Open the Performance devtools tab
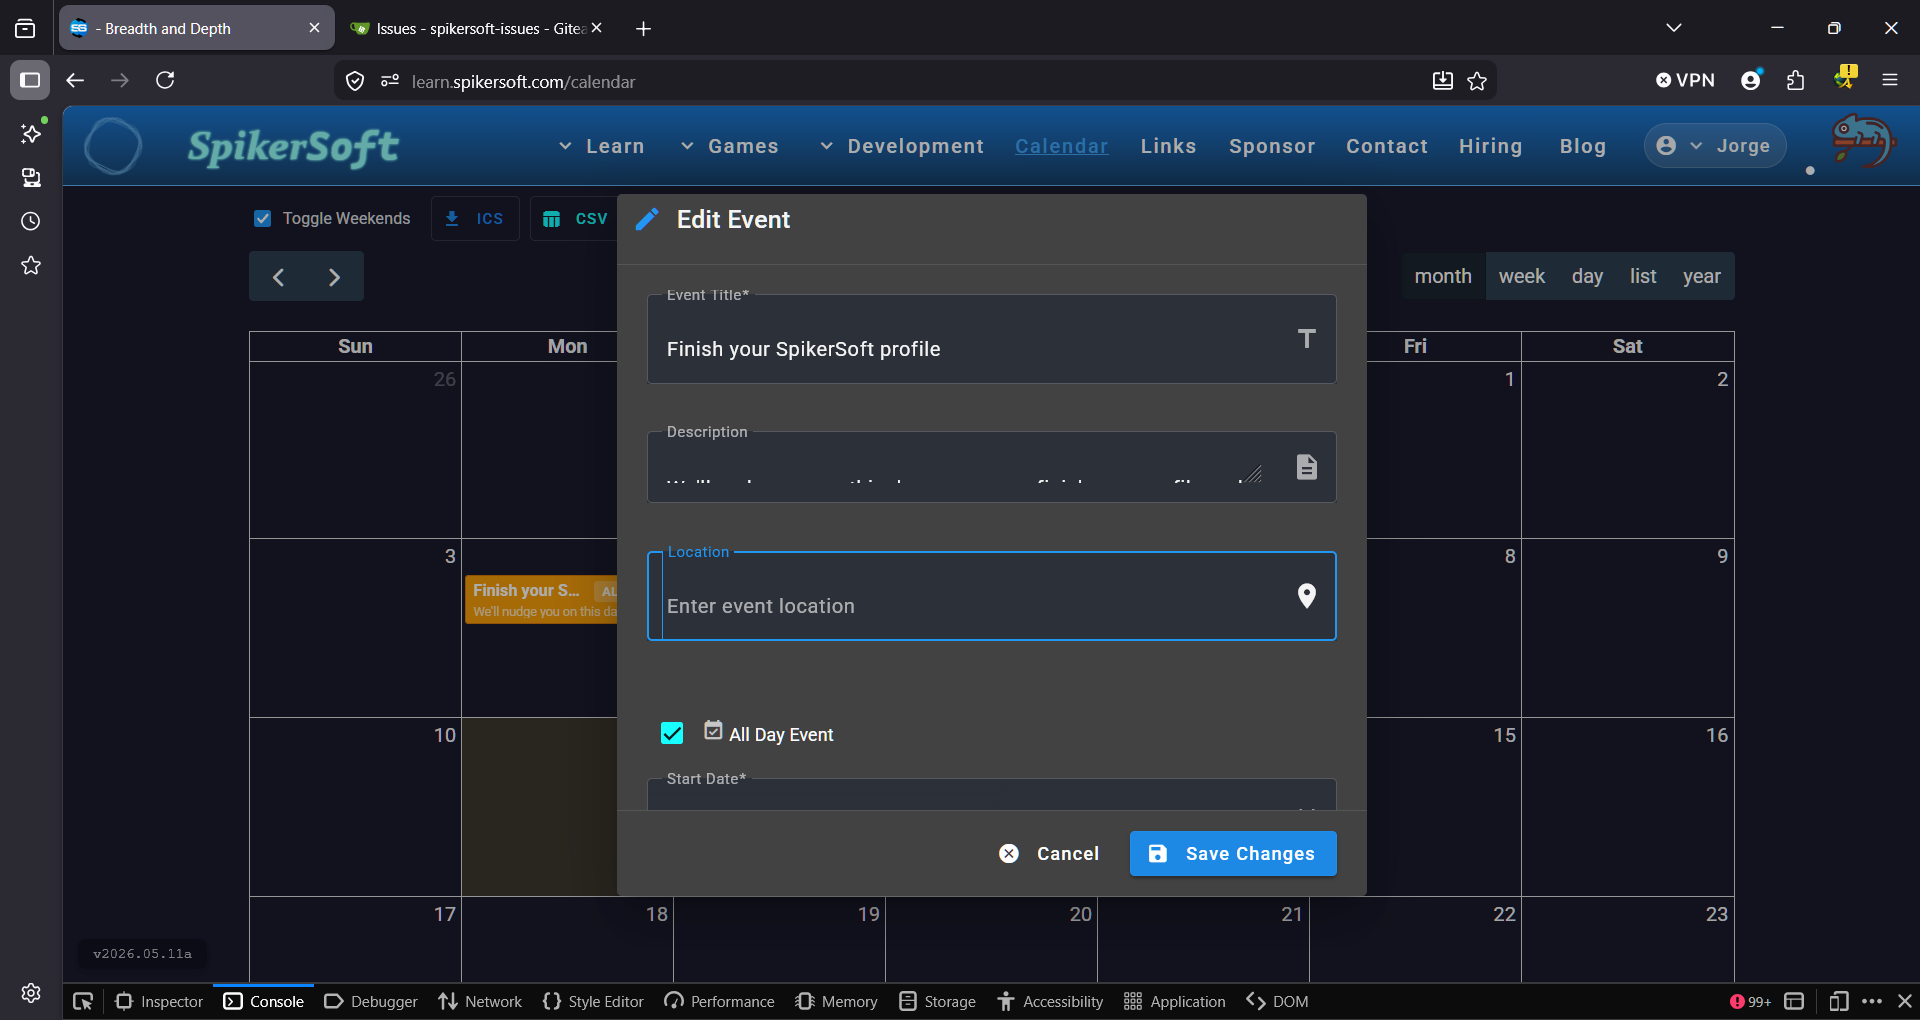This screenshot has width=1920, height=1020. [x=719, y=1001]
